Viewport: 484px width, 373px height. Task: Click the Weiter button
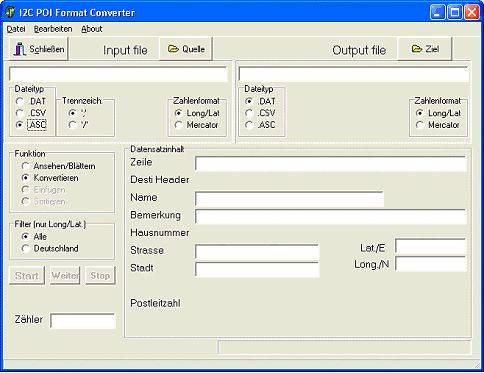coord(65,276)
